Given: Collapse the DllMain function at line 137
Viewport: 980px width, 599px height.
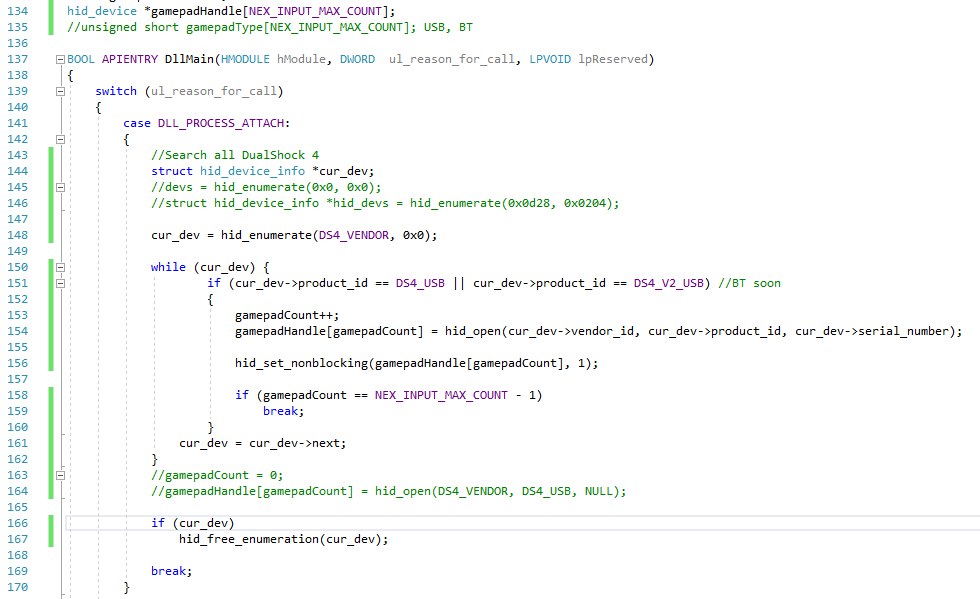Looking at the screenshot, I should [60, 59].
